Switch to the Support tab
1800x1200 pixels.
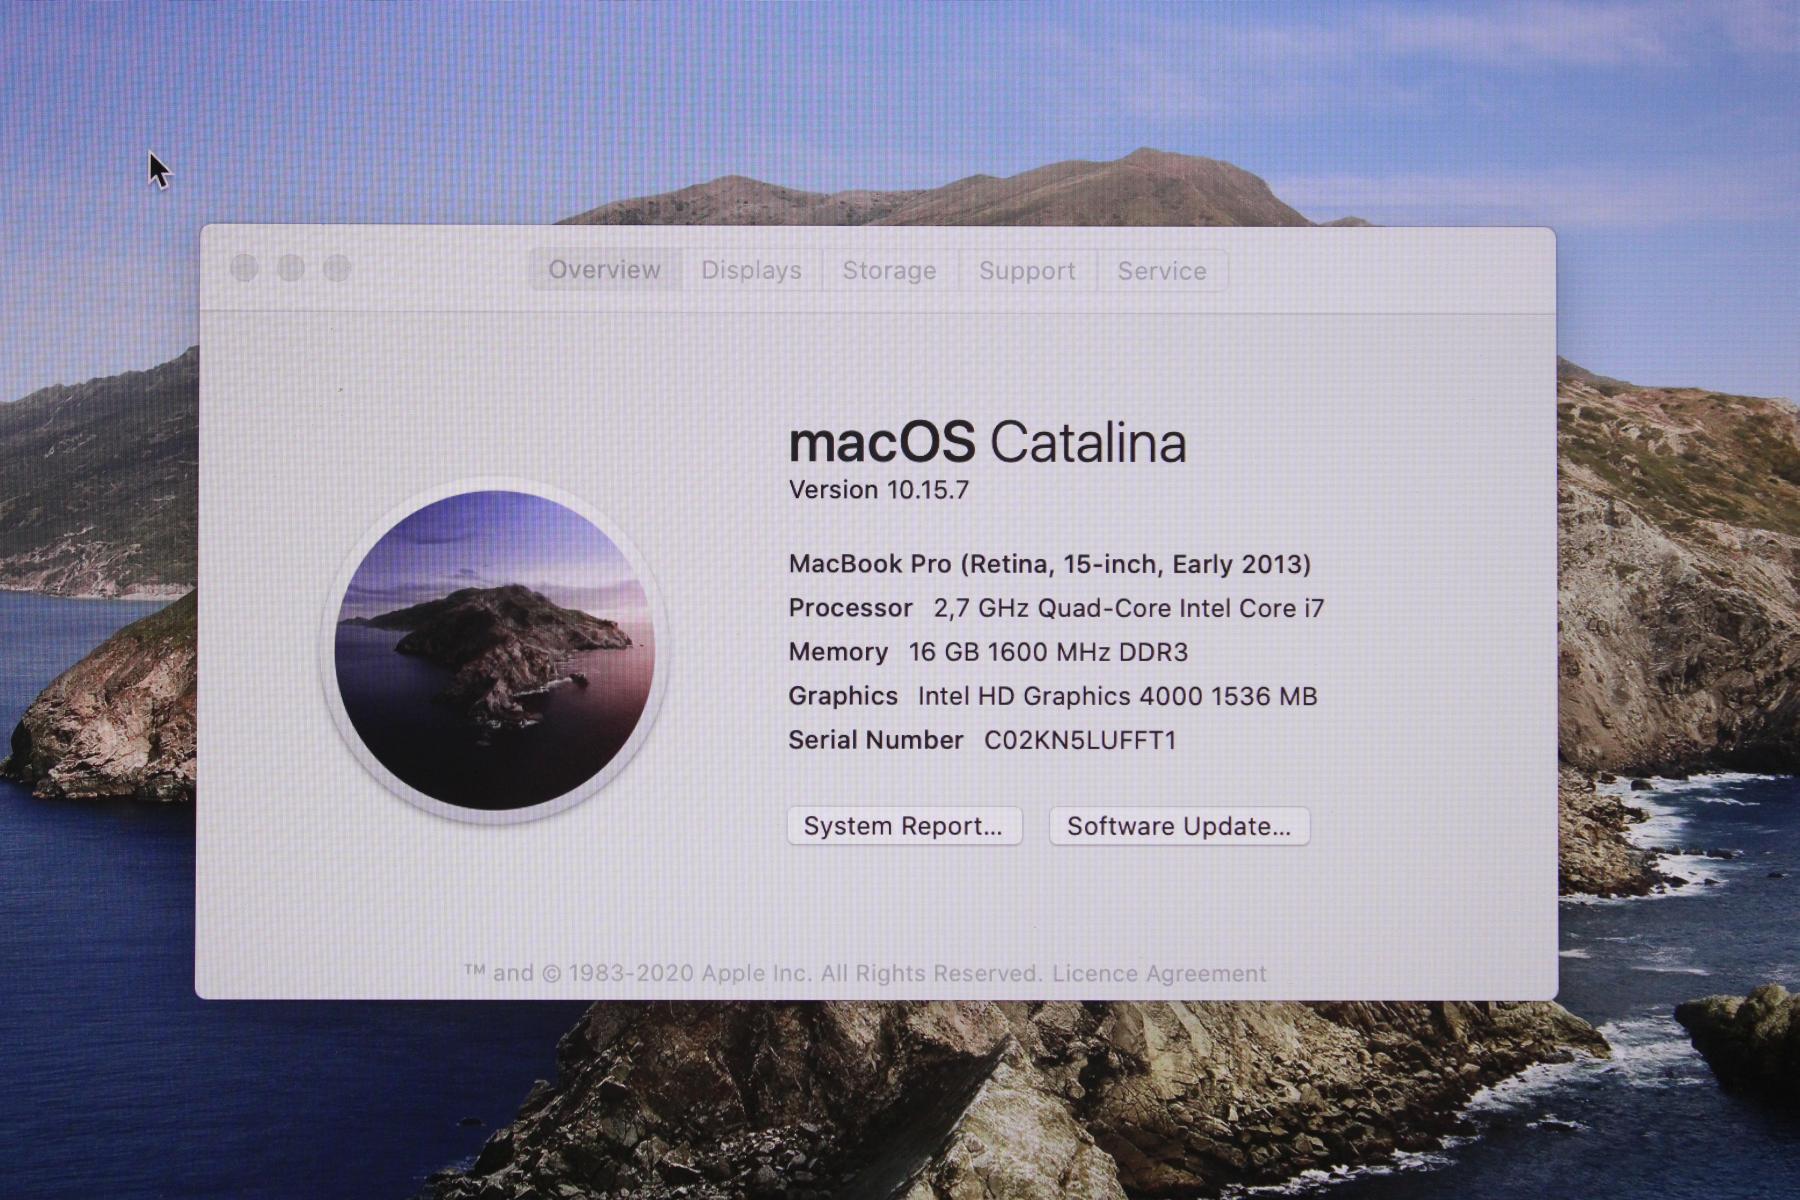click(x=1027, y=270)
